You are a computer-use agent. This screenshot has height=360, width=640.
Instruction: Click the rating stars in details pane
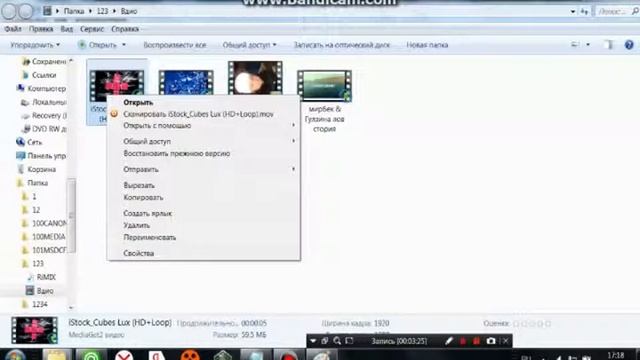point(532,324)
